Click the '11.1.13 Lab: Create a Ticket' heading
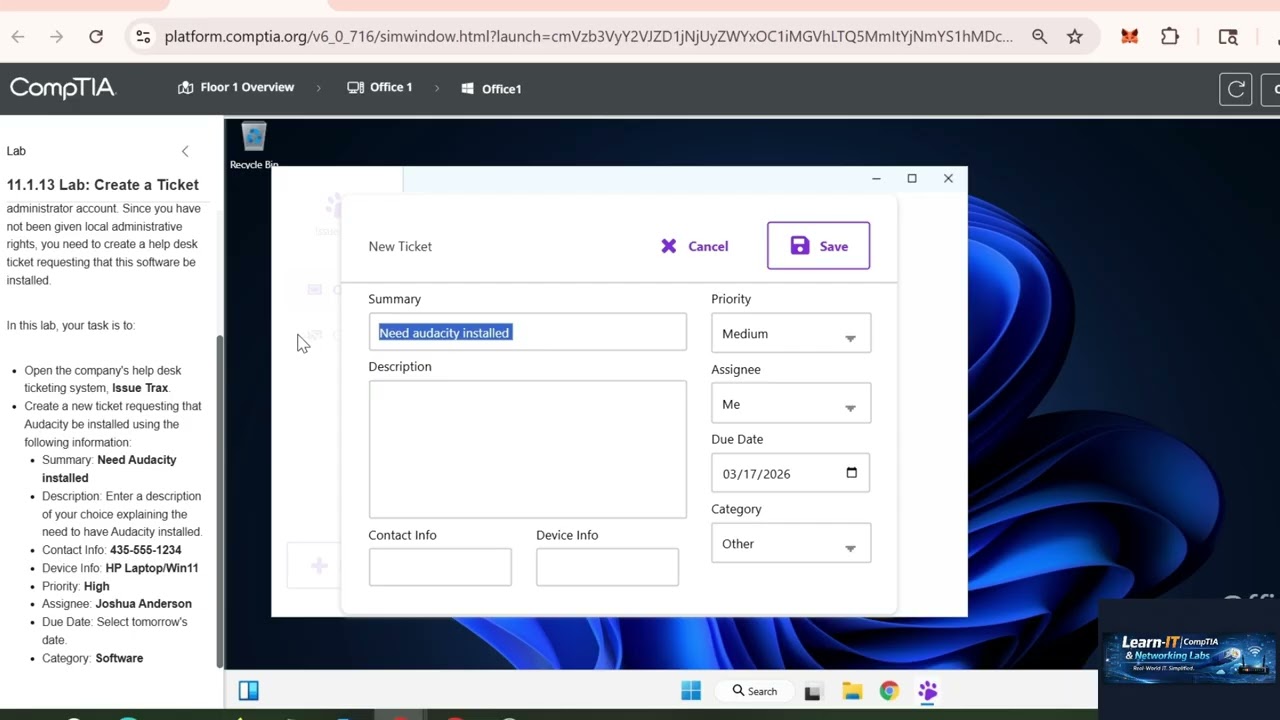The width and height of the screenshot is (1280, 720). (103, 185)
